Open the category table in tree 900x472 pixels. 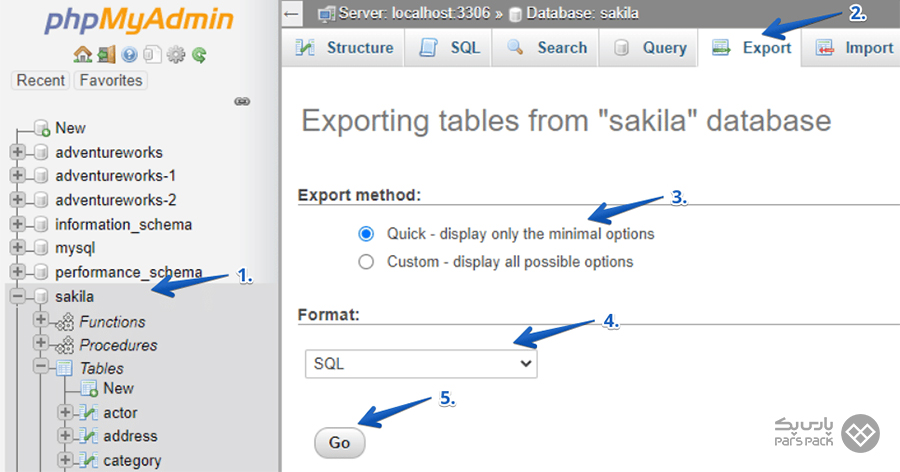coord(132,461)
